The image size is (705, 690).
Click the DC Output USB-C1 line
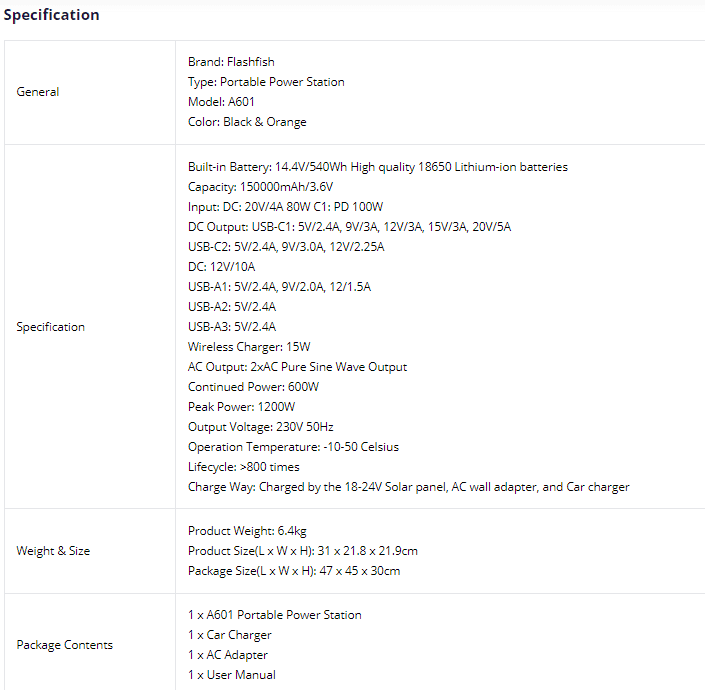349,227
